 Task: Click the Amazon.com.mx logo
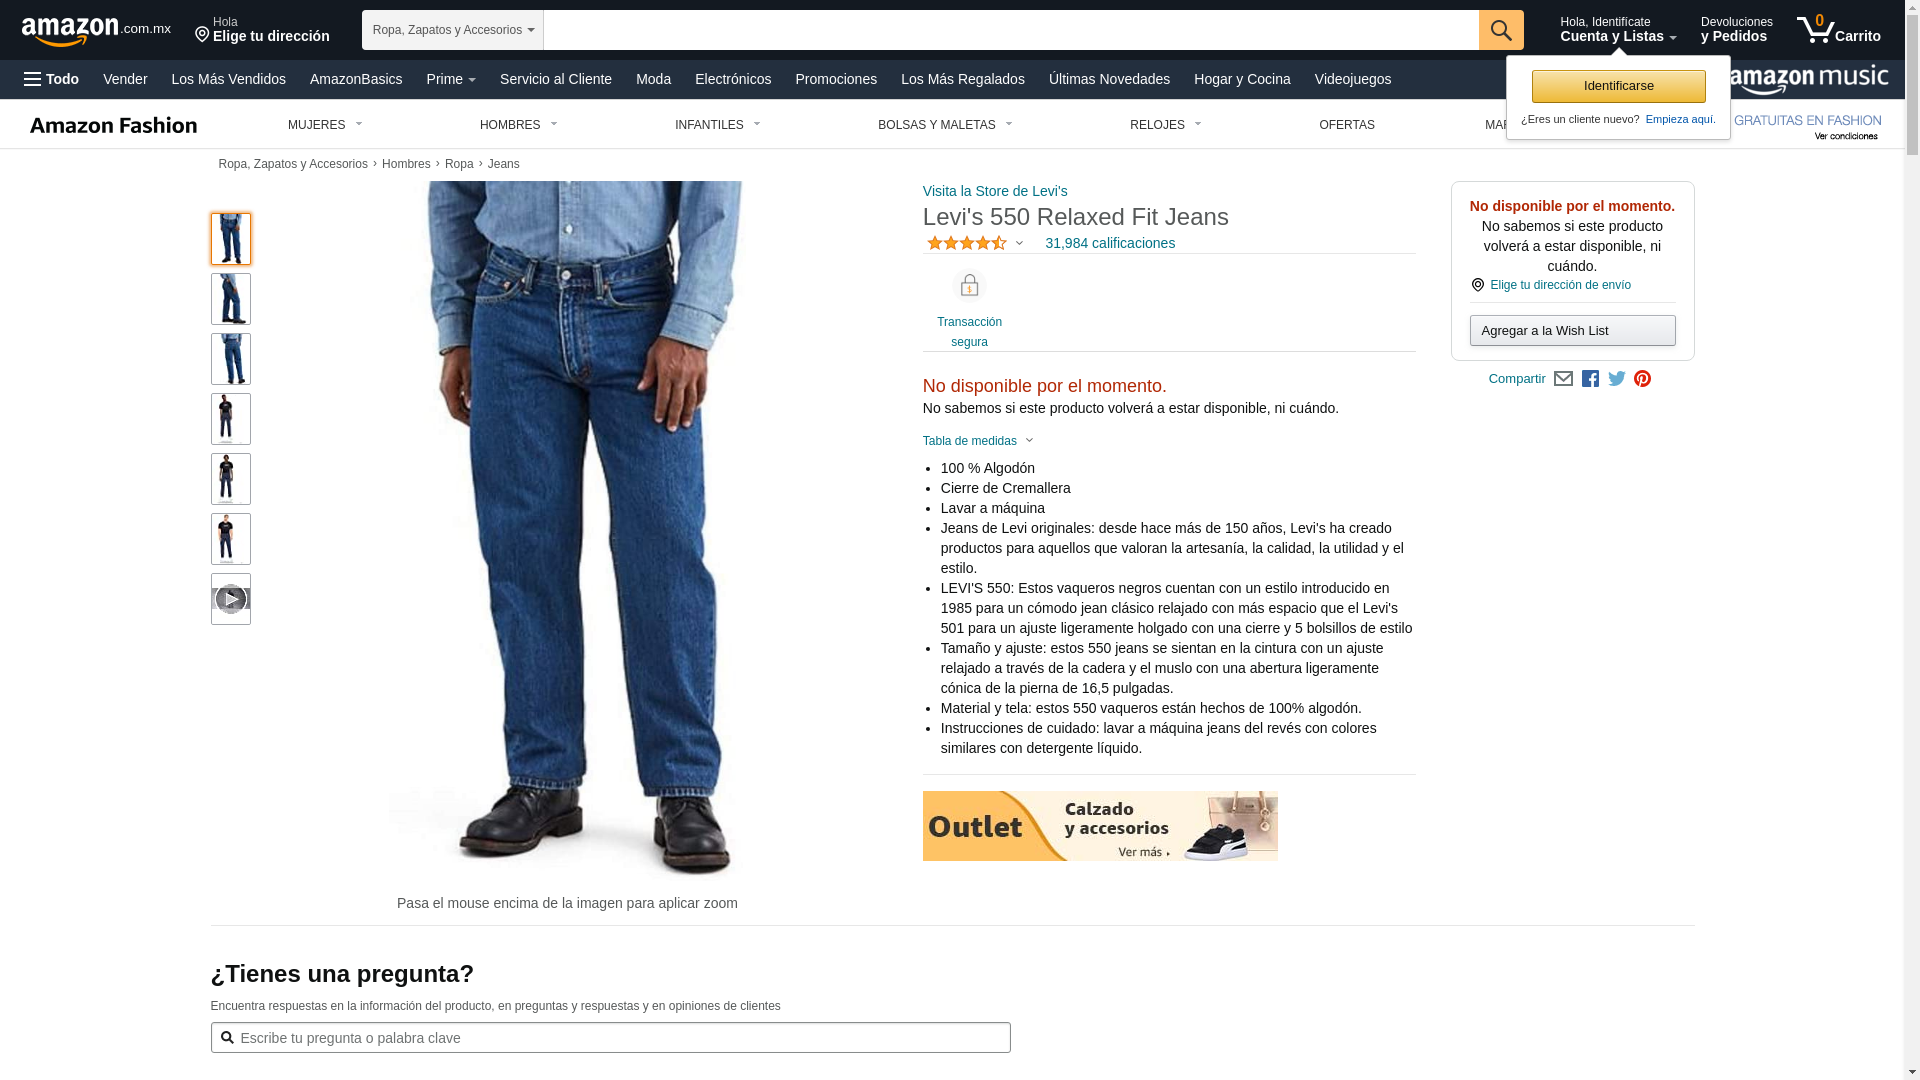point(96,31)
